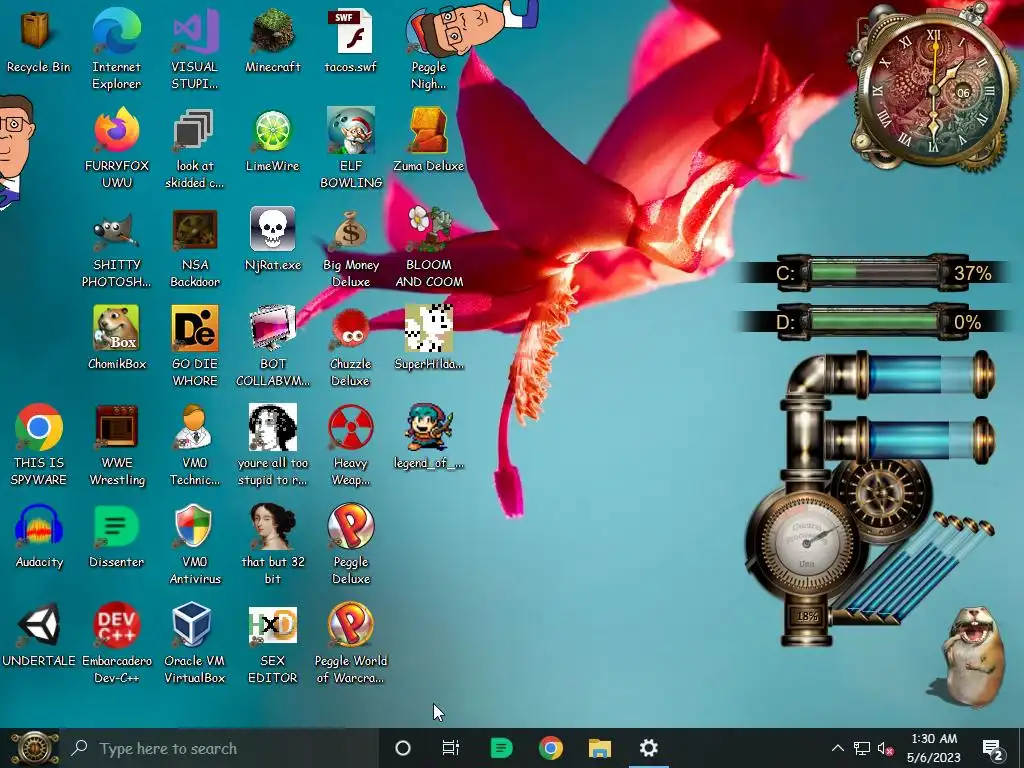Open the network icon in the tray
The image size is (1024, 768).
pyautogui.click(x=862, y=748)
